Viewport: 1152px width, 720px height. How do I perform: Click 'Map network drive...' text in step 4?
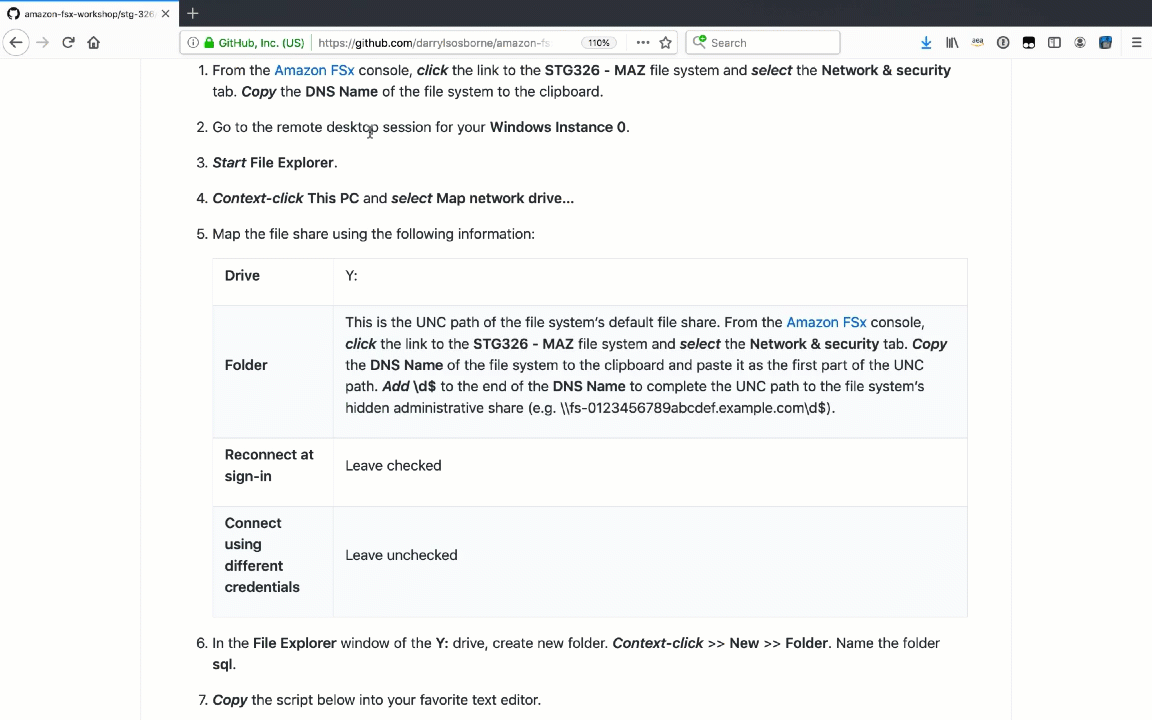tap(505, 198)
